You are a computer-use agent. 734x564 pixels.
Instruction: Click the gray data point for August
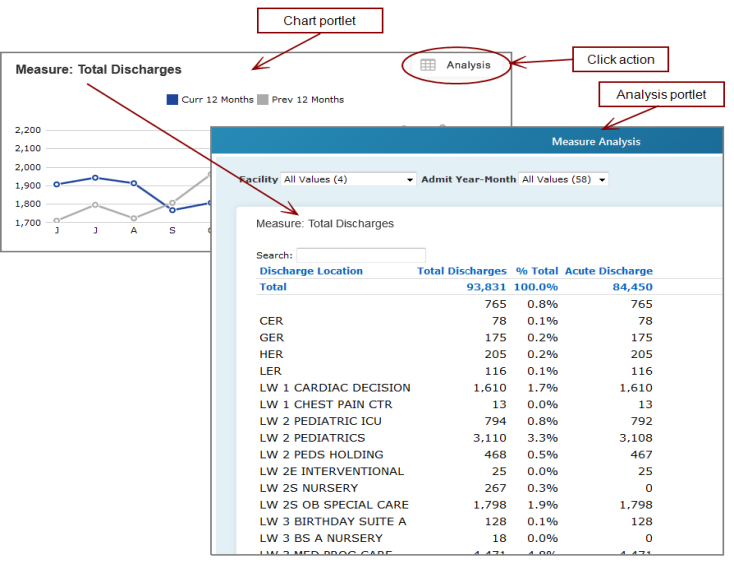point(134,219)
